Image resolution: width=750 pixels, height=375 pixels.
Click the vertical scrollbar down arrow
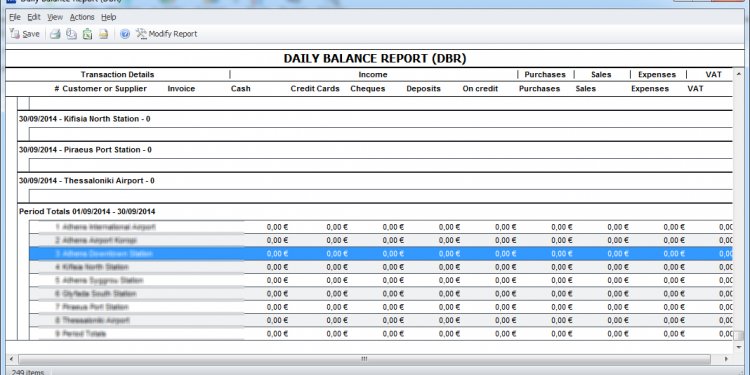tap(739, 347)
